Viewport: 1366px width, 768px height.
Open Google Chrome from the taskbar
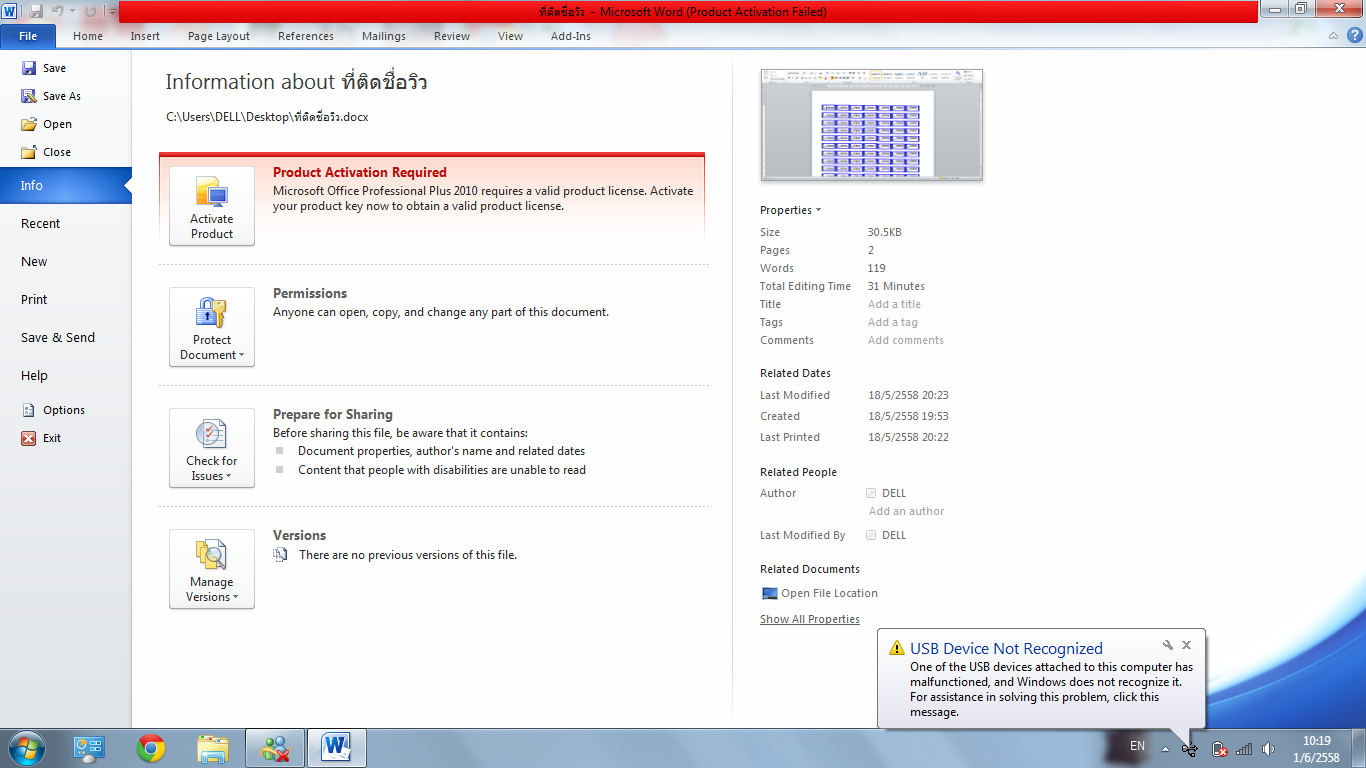pyautogui.click(x=151, y=748)
